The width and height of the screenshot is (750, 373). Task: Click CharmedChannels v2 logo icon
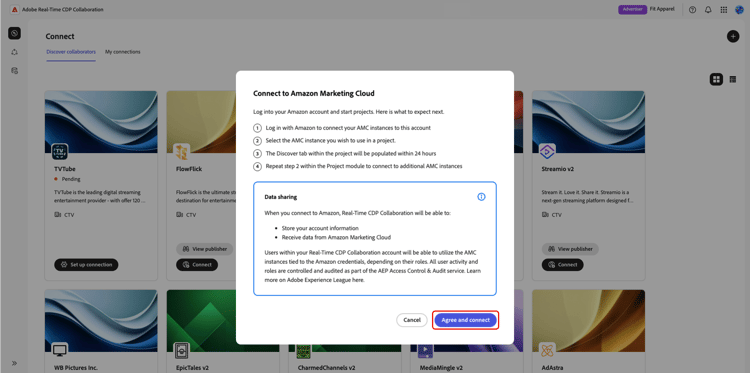[304, 351]
